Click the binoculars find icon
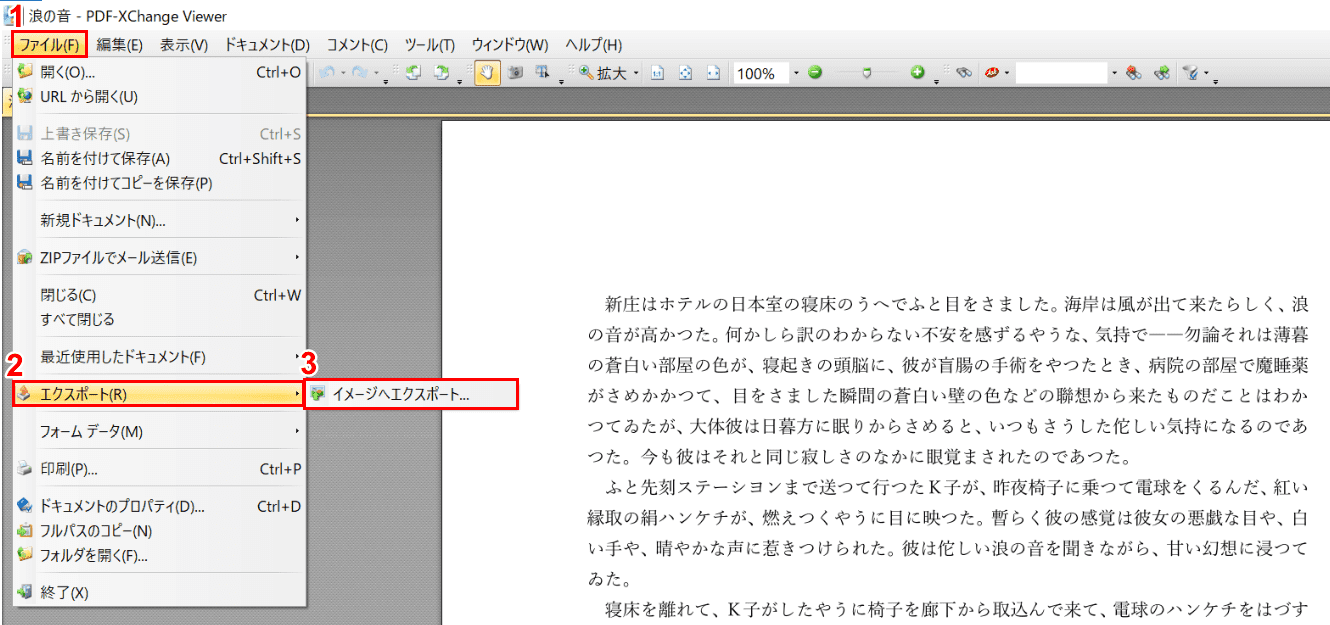Screen dimensions: 1330x625 (963, 73)
